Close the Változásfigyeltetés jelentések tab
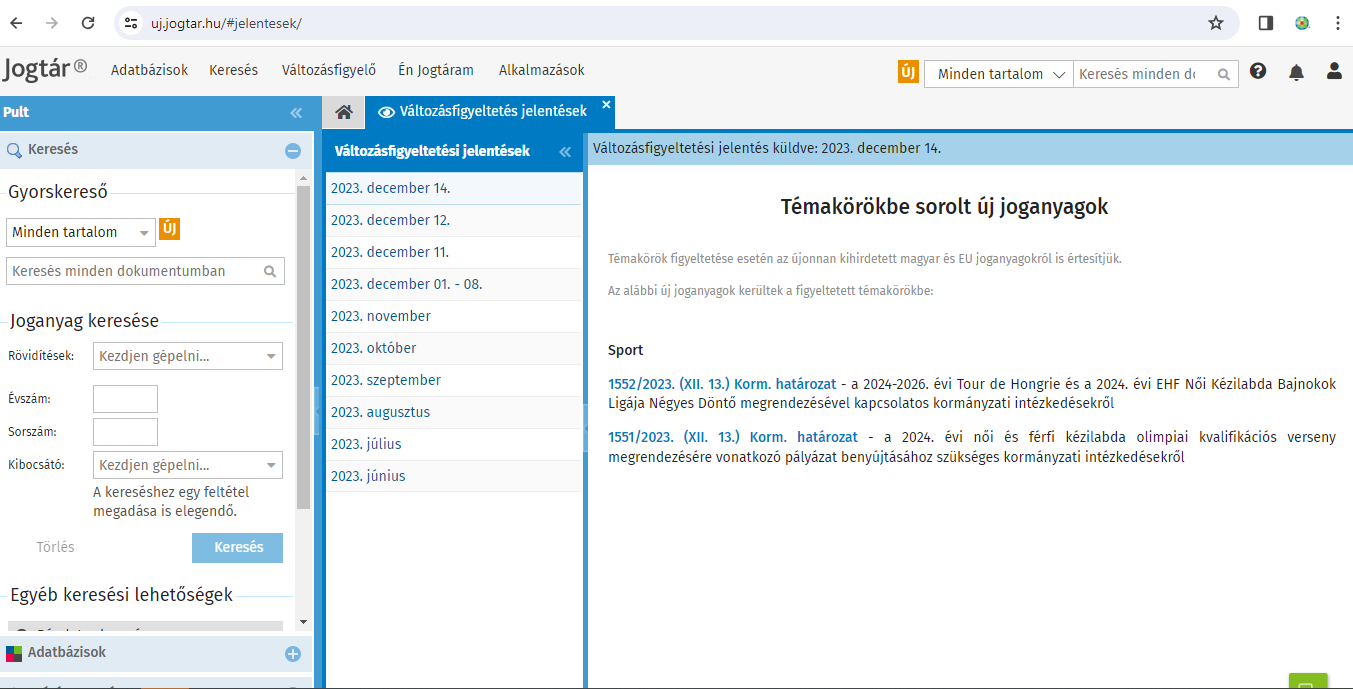1353x689 pixels. (606, 104)
